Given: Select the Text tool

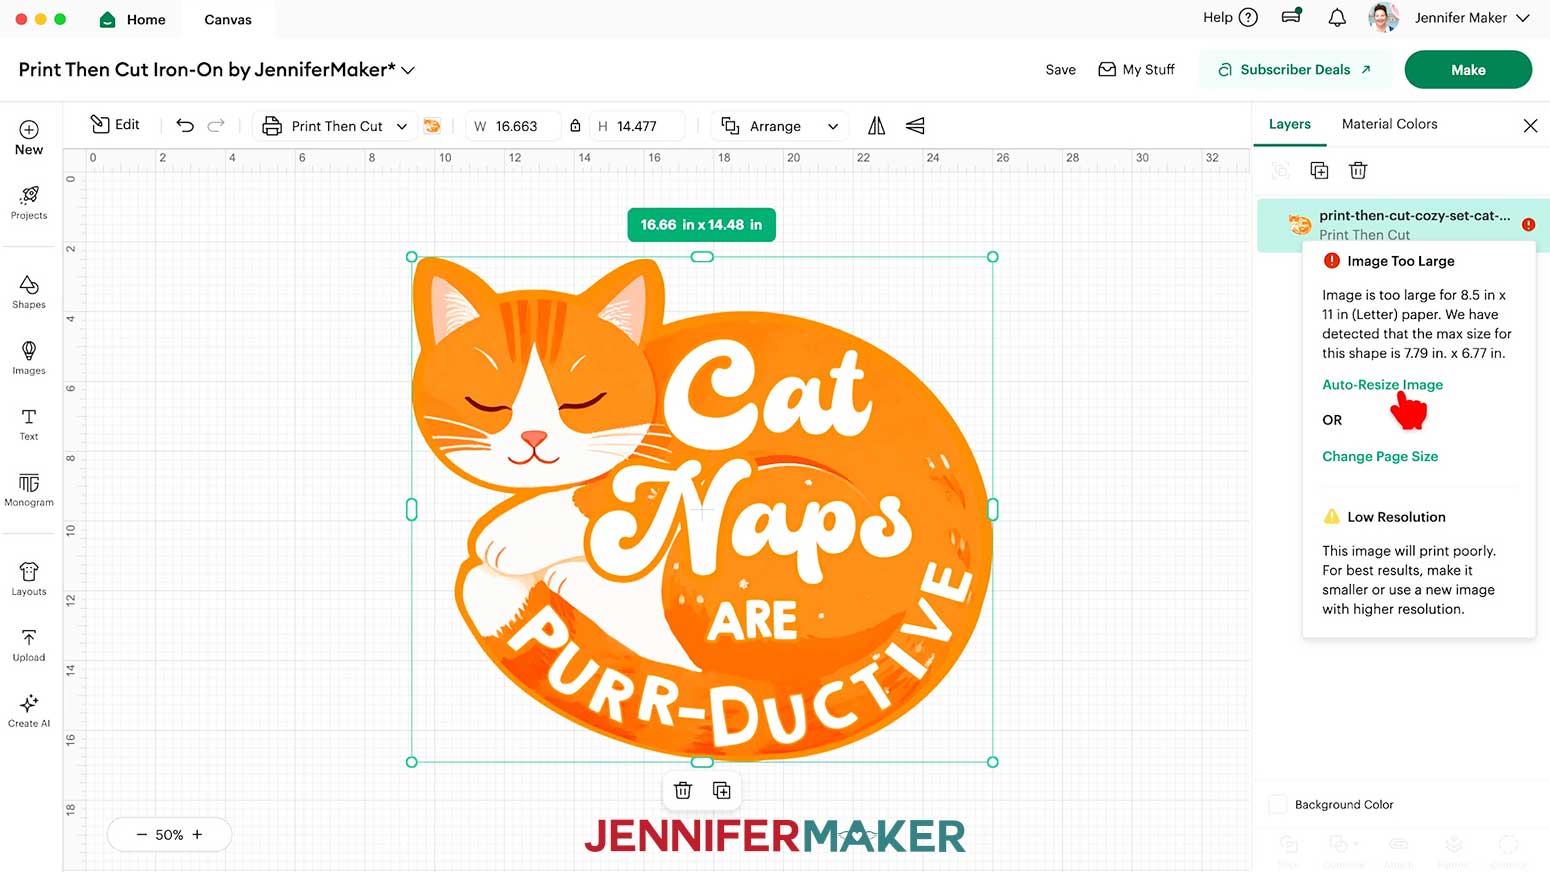Looking at the screenshot, I should (29, 424).
